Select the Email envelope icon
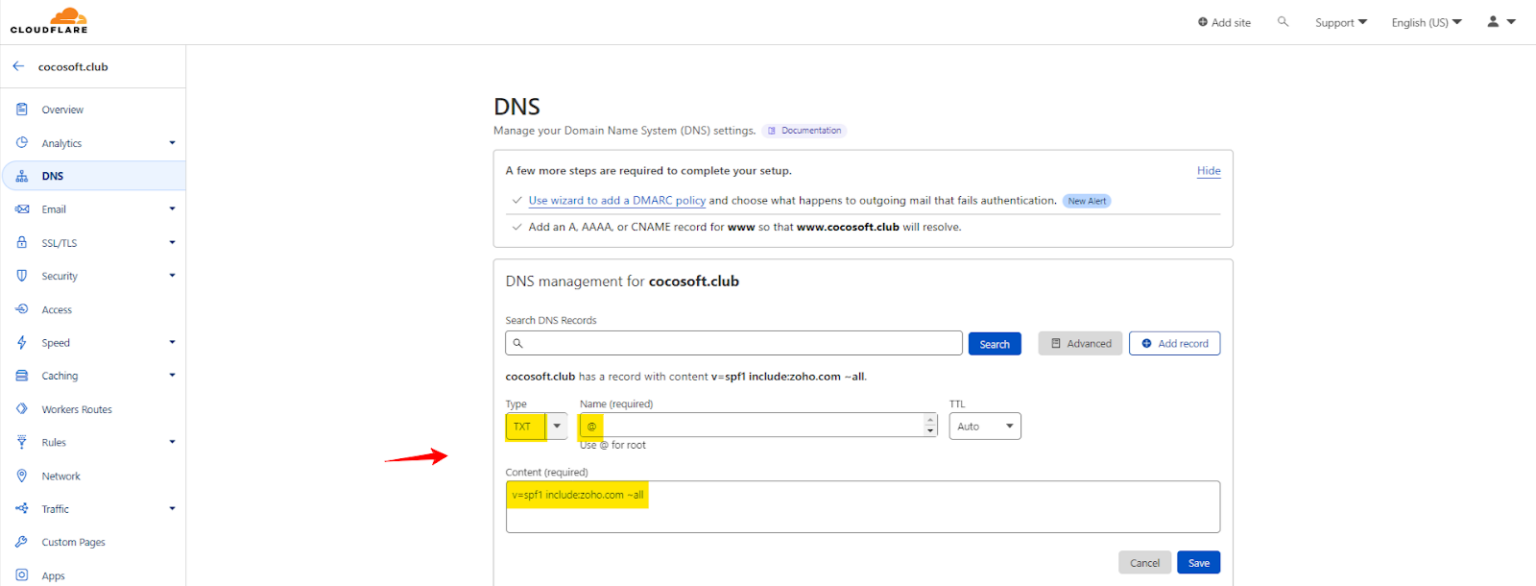1536x586 pixels. point(22,209)
